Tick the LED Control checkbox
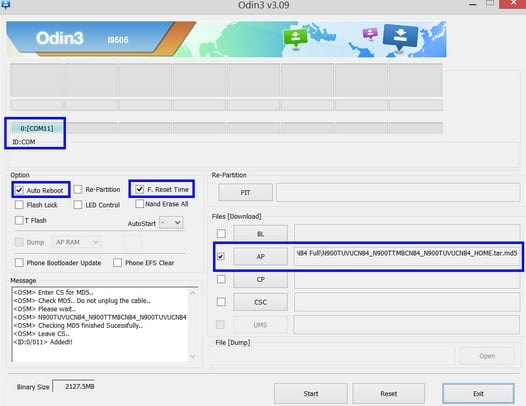This screenshot has width=526, height=406. click(x=78, y=205)
